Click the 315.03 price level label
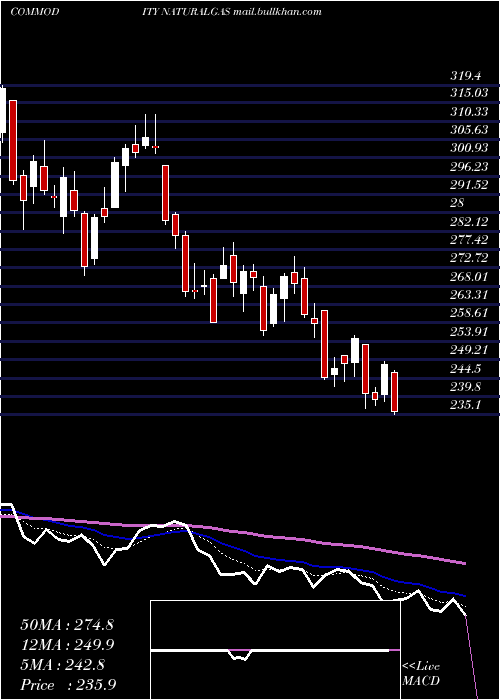 [x=469, y=93]
